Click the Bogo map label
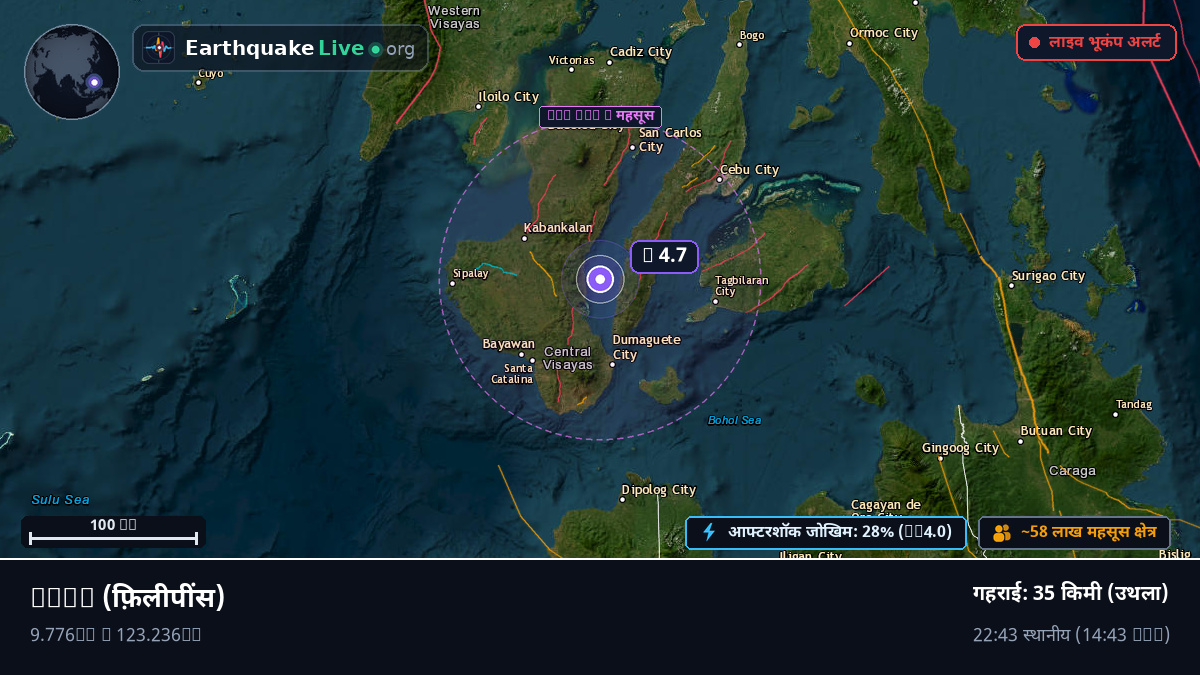The height and width of the screenshot is (675, 1200). coord(751,36)
